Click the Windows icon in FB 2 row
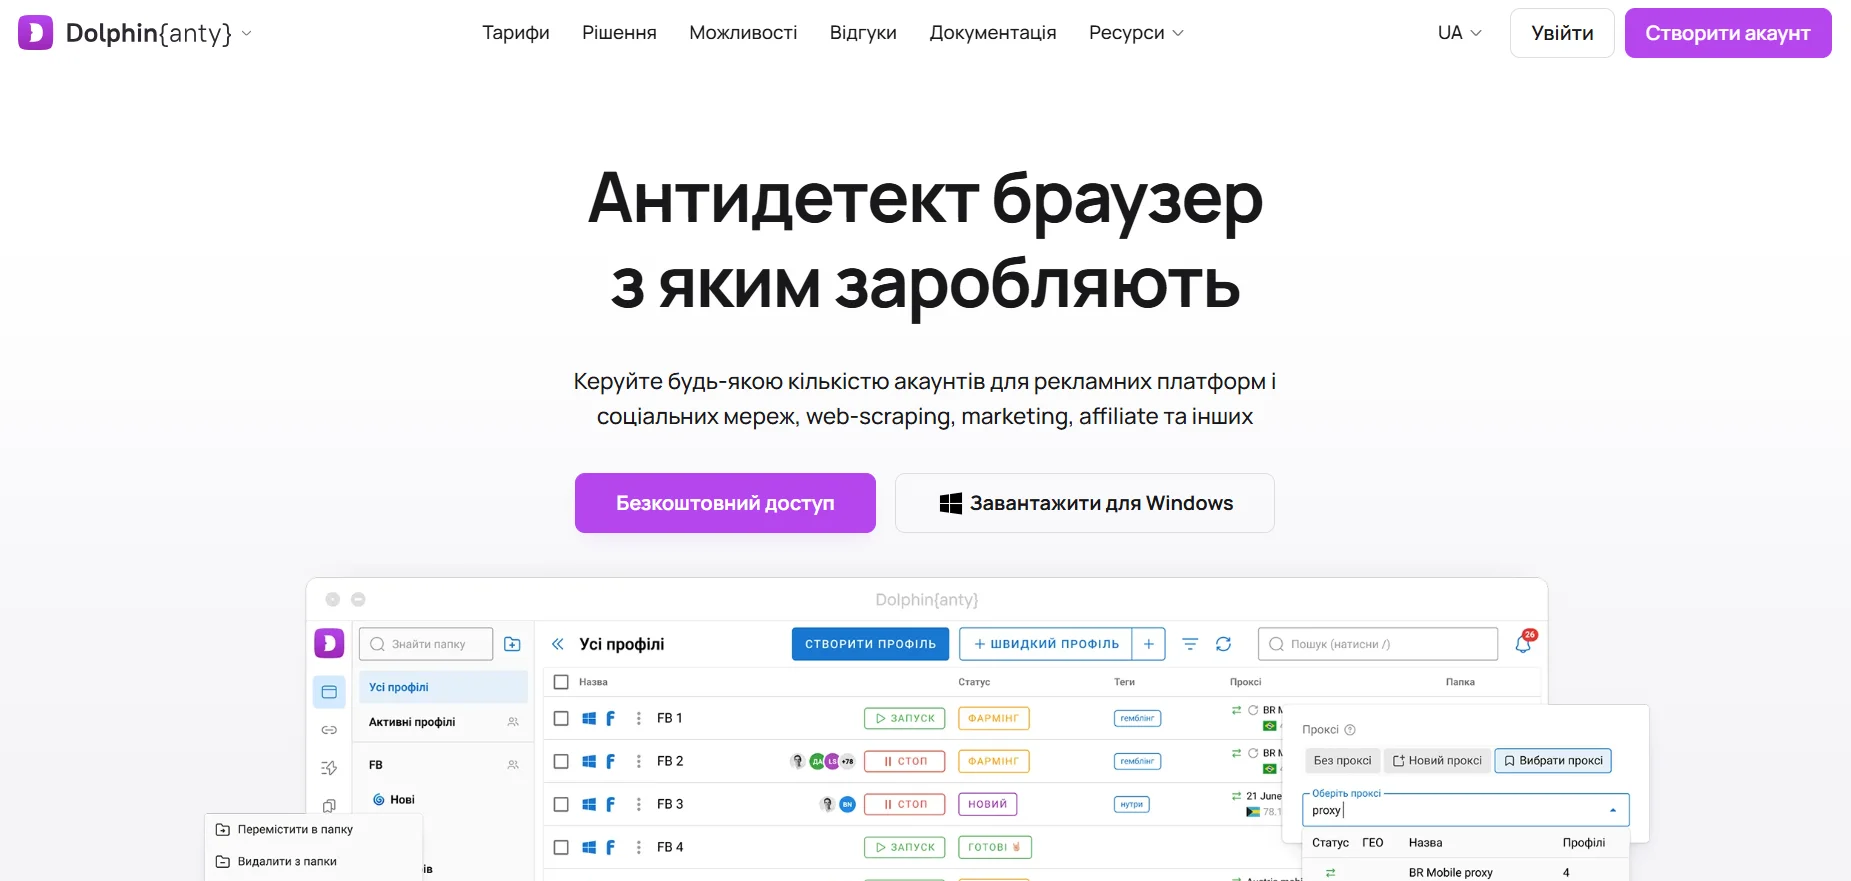Viewport: 1851px width, 881px height. (x=589, y=761)
